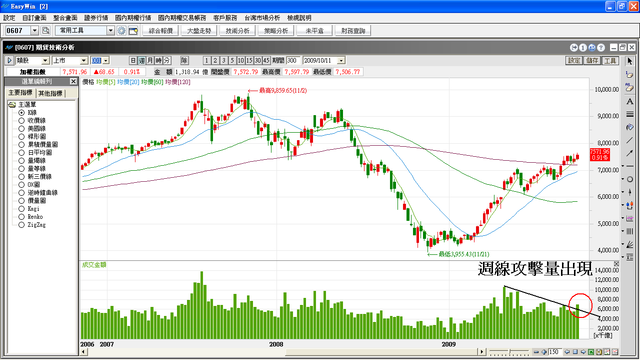Click the zoom-out minus icon beside 150 field
The width and height of the screenshot is (640, 360).
536,352
